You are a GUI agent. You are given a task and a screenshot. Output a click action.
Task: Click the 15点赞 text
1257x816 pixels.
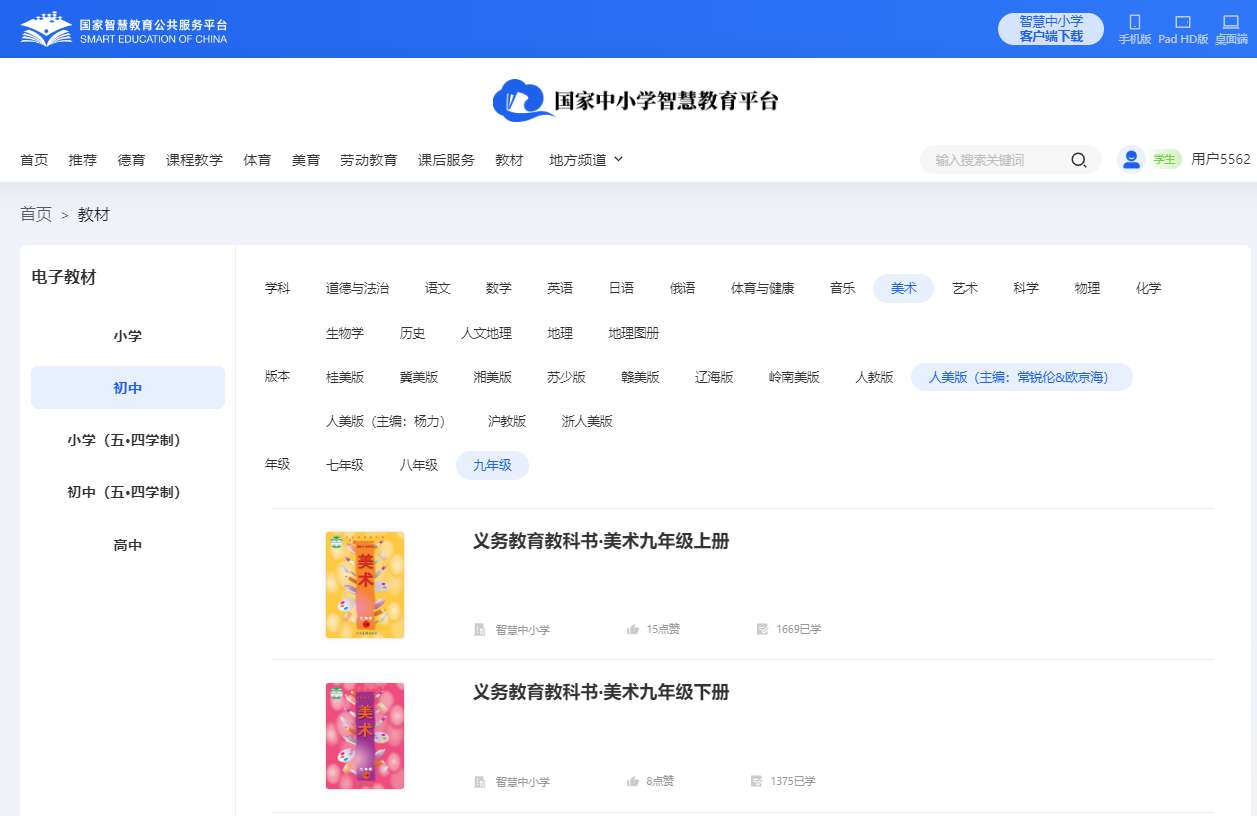[x=663, y=629]
